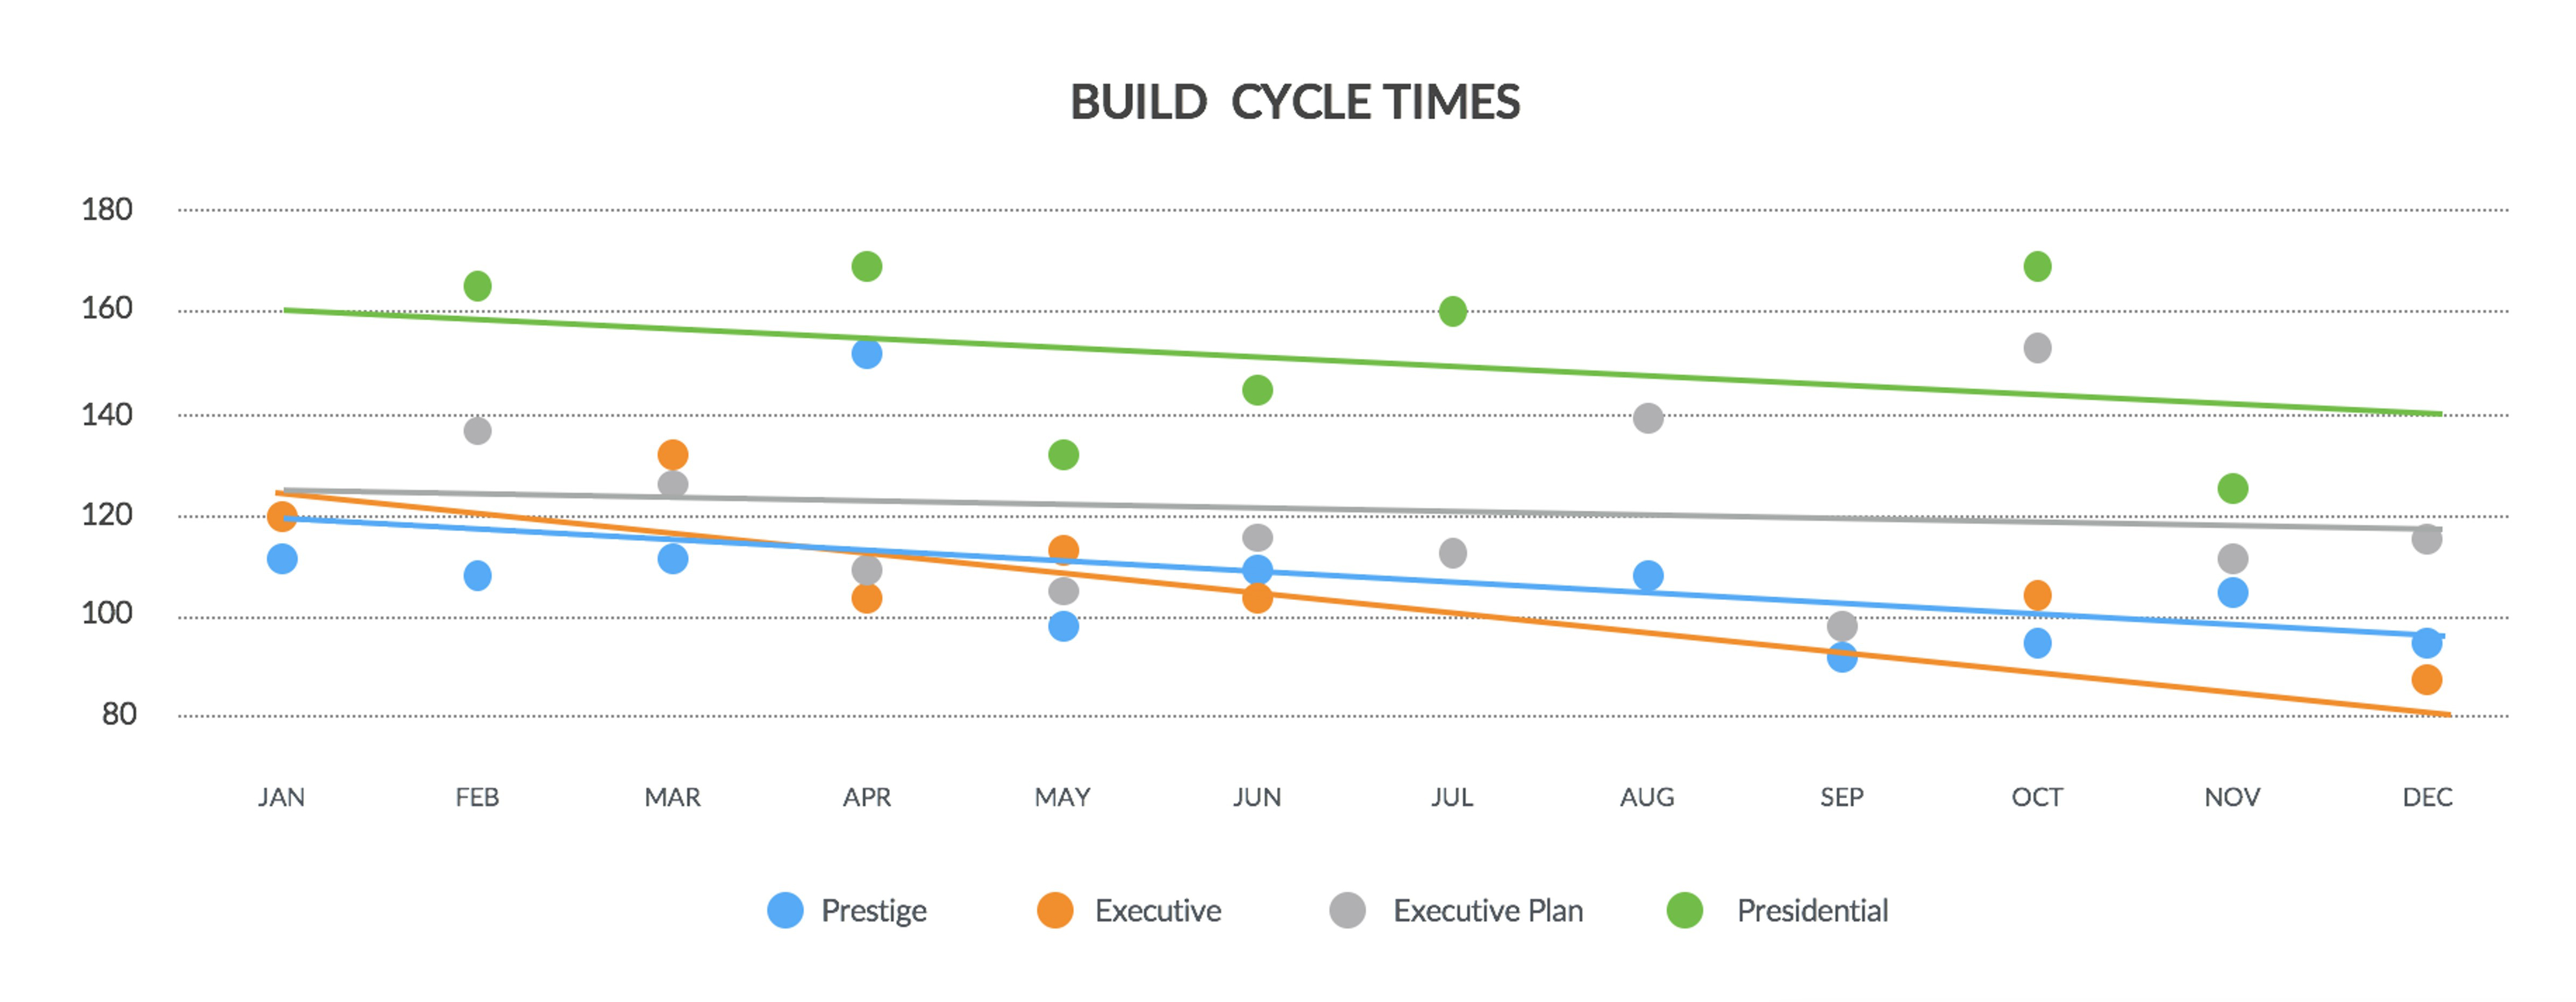Toggle the Executive Plan legend label
Image resolution: width=2576 pixels, height=1002 pixels.
[x=1488, y=910]
